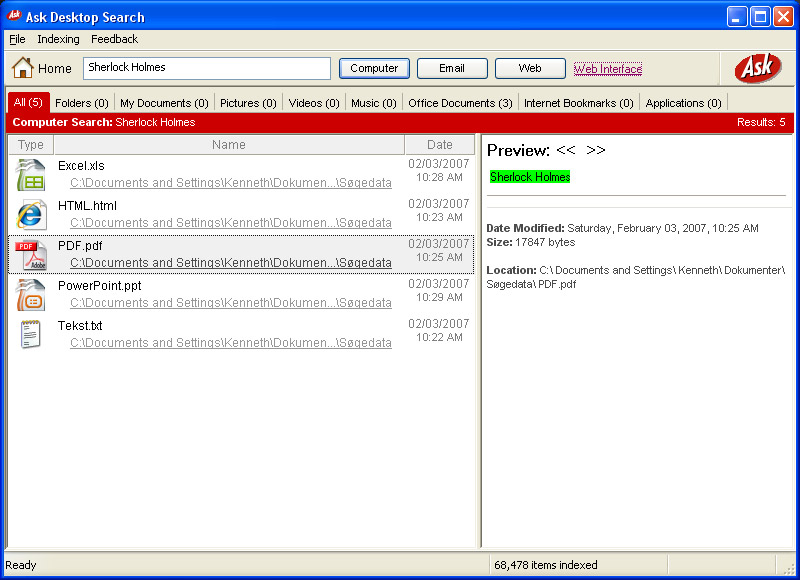Sort results by the Type column header
Viewport: 800px width, 580px height.
click(31, 145)
